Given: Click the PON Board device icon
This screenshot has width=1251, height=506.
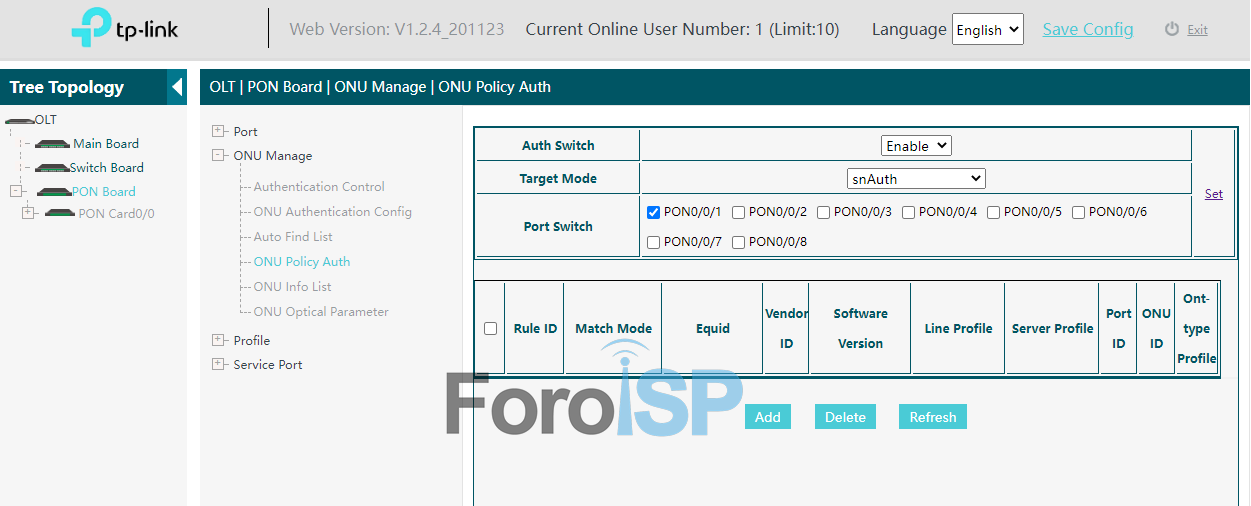Looking at the screenshot, I should tap(54, 192).
